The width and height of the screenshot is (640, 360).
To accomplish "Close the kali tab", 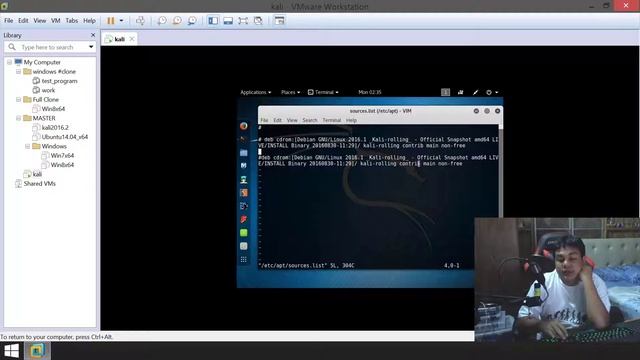I will [x=131, y=39].
